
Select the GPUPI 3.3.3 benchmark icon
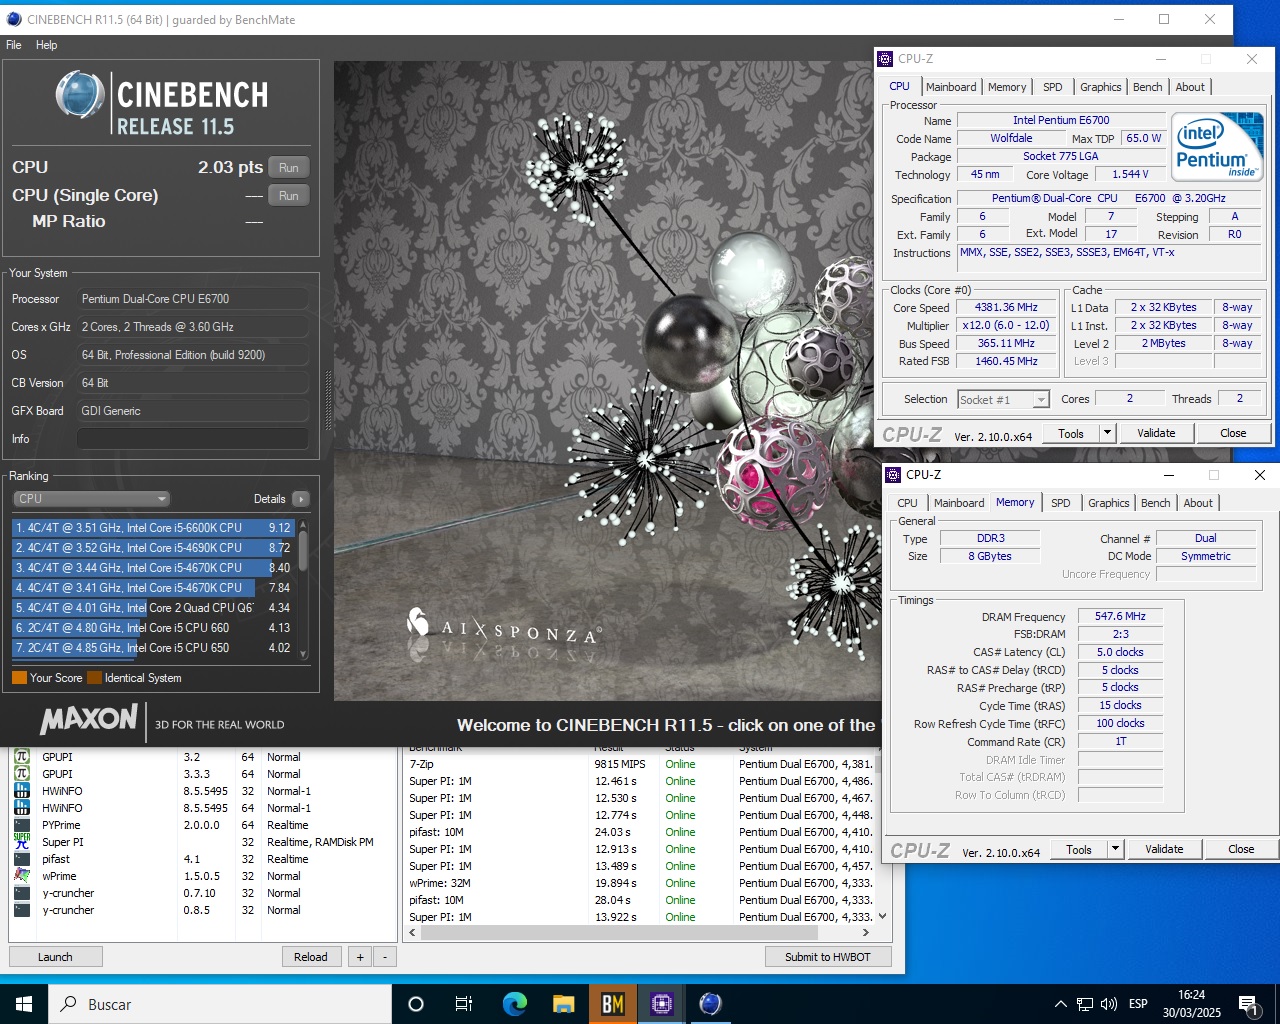21,774
